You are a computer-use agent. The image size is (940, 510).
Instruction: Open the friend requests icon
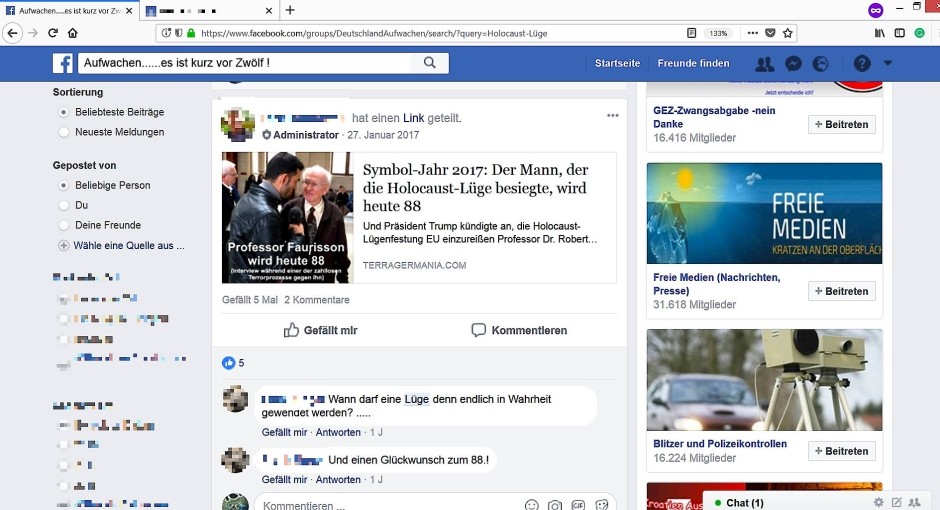[765, 63]
